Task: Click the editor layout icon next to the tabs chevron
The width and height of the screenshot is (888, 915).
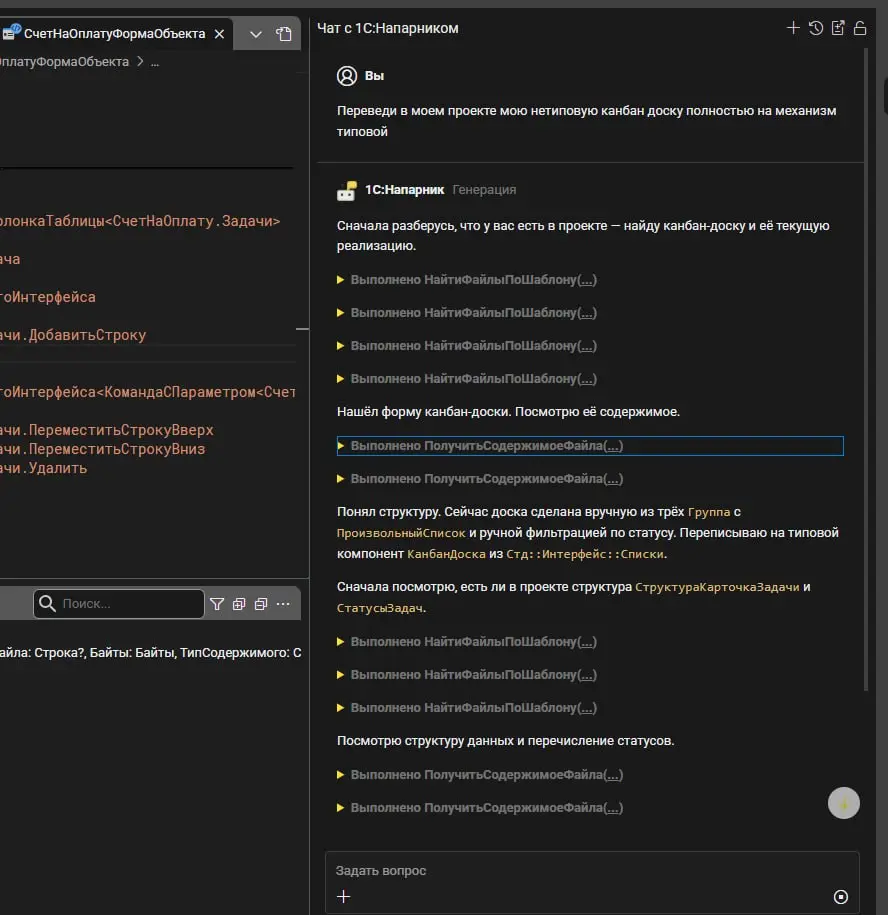Action: tap(284, 34)
